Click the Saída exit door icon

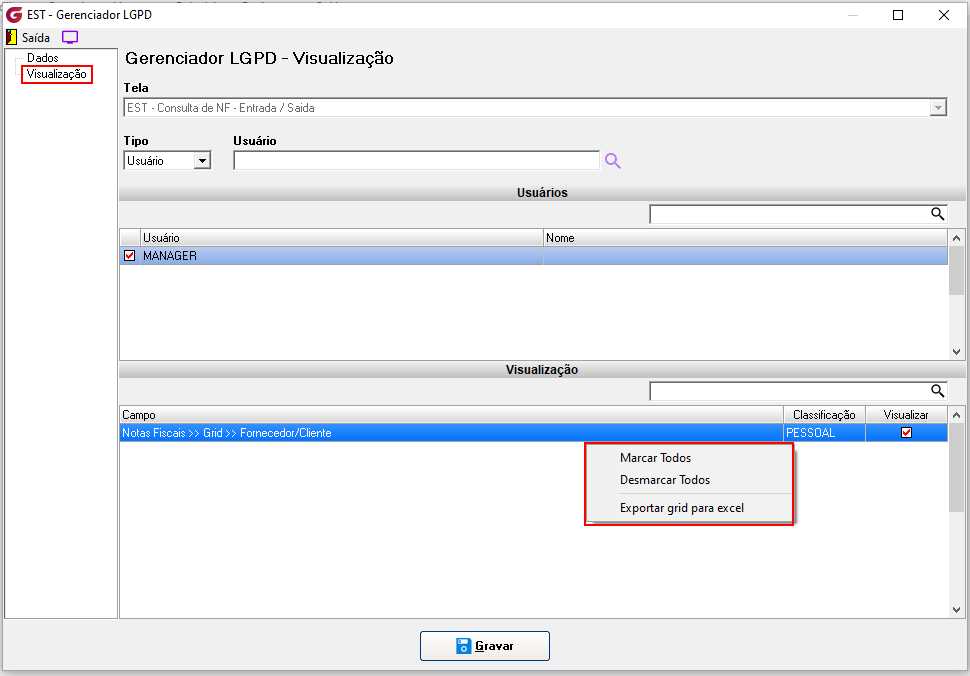coord(11,37)
